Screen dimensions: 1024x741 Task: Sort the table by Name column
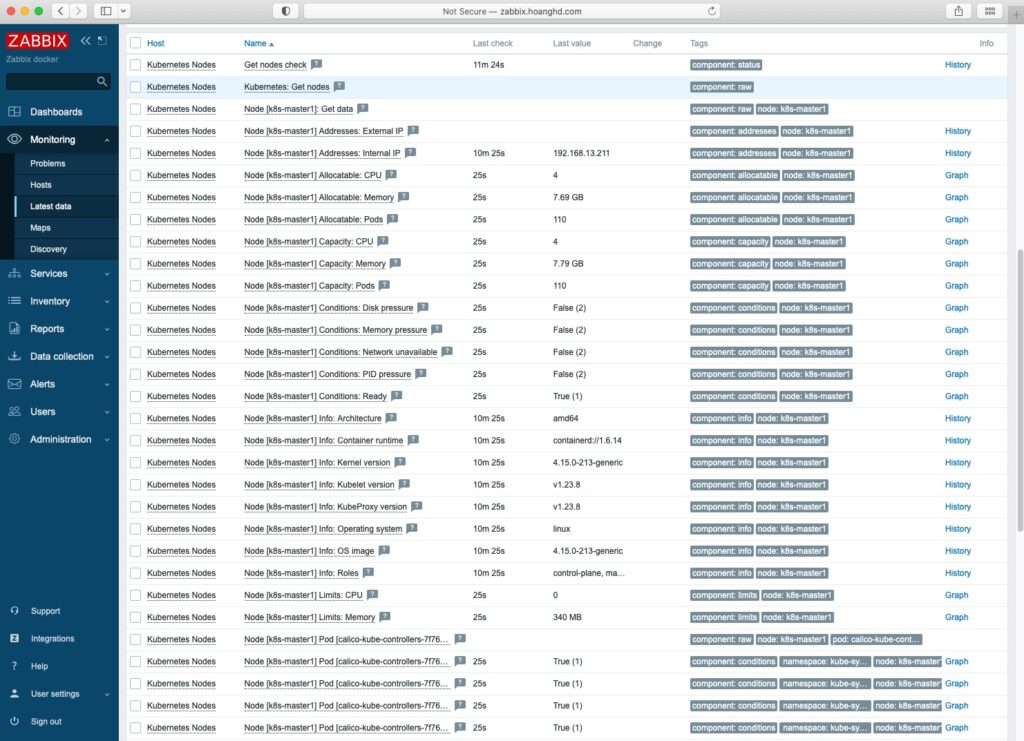[259, 43]
